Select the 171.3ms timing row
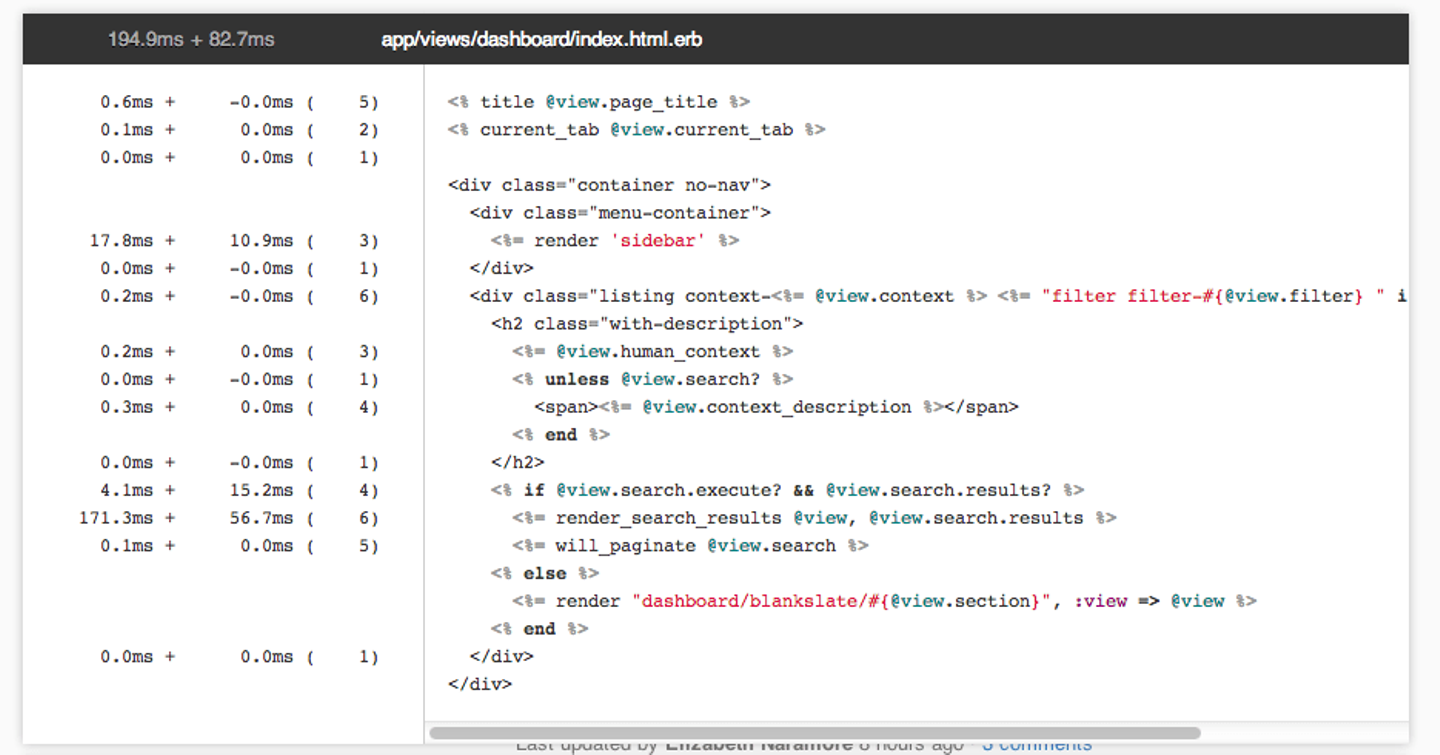The image size is (1440, 755). (228, 518)
